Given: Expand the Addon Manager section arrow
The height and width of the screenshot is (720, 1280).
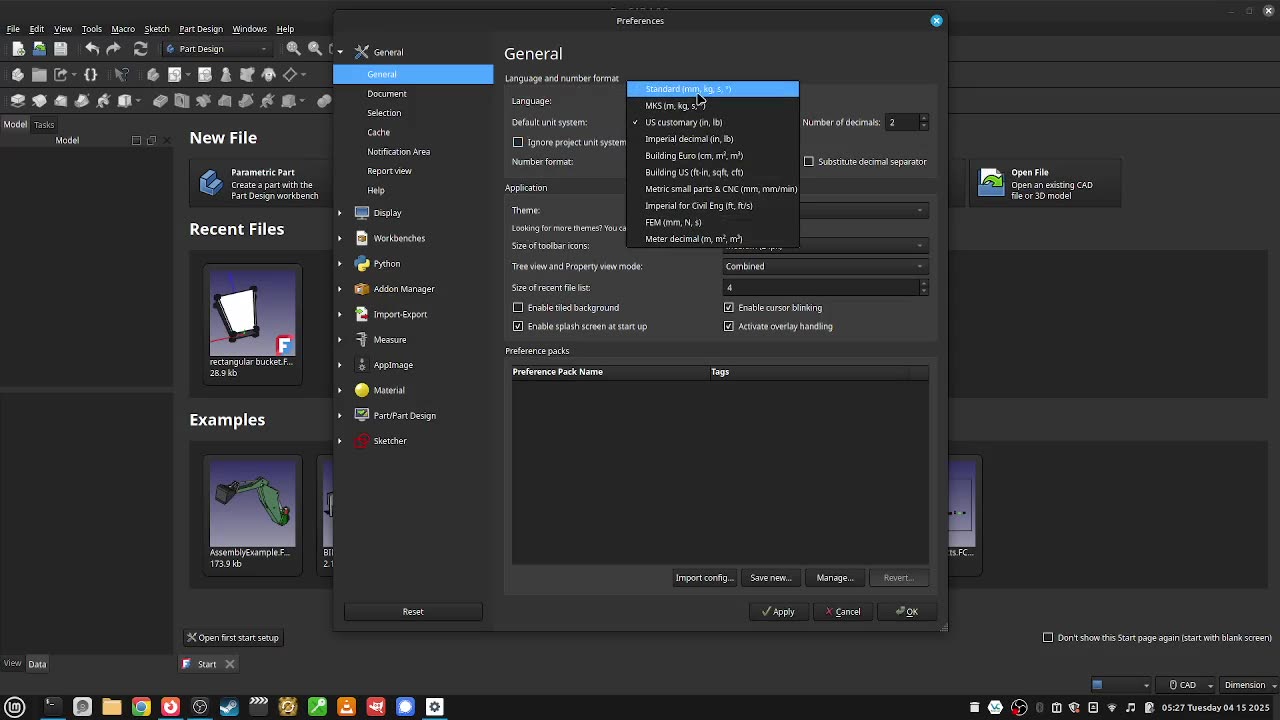Looking at the screenshot, I should point(340,289).
